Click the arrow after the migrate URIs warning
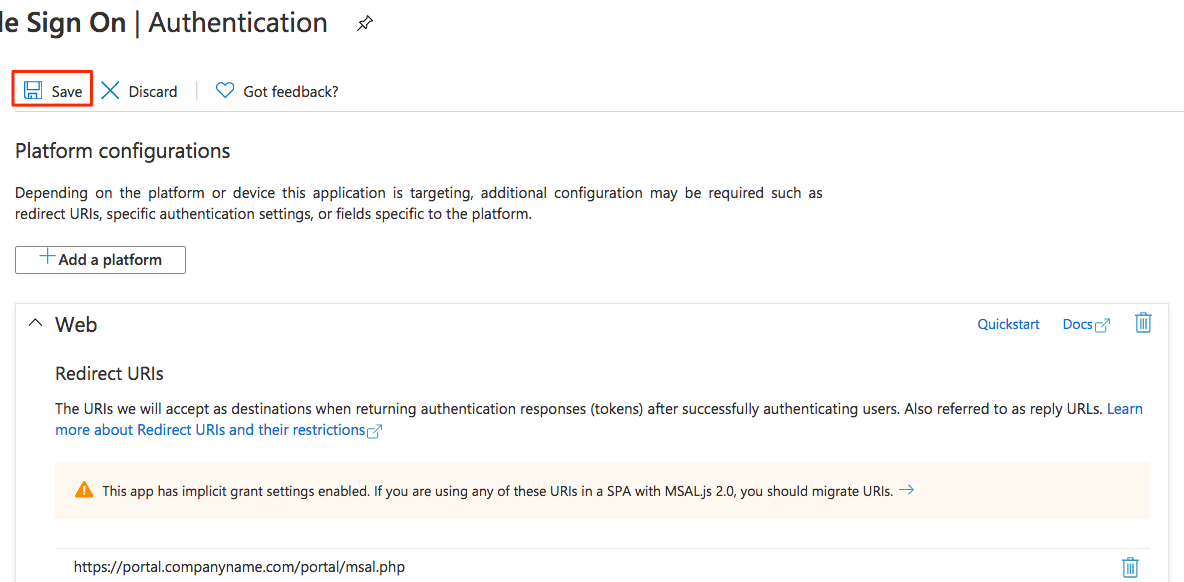This screenshot has height=582, width=1184. (906, 491)
